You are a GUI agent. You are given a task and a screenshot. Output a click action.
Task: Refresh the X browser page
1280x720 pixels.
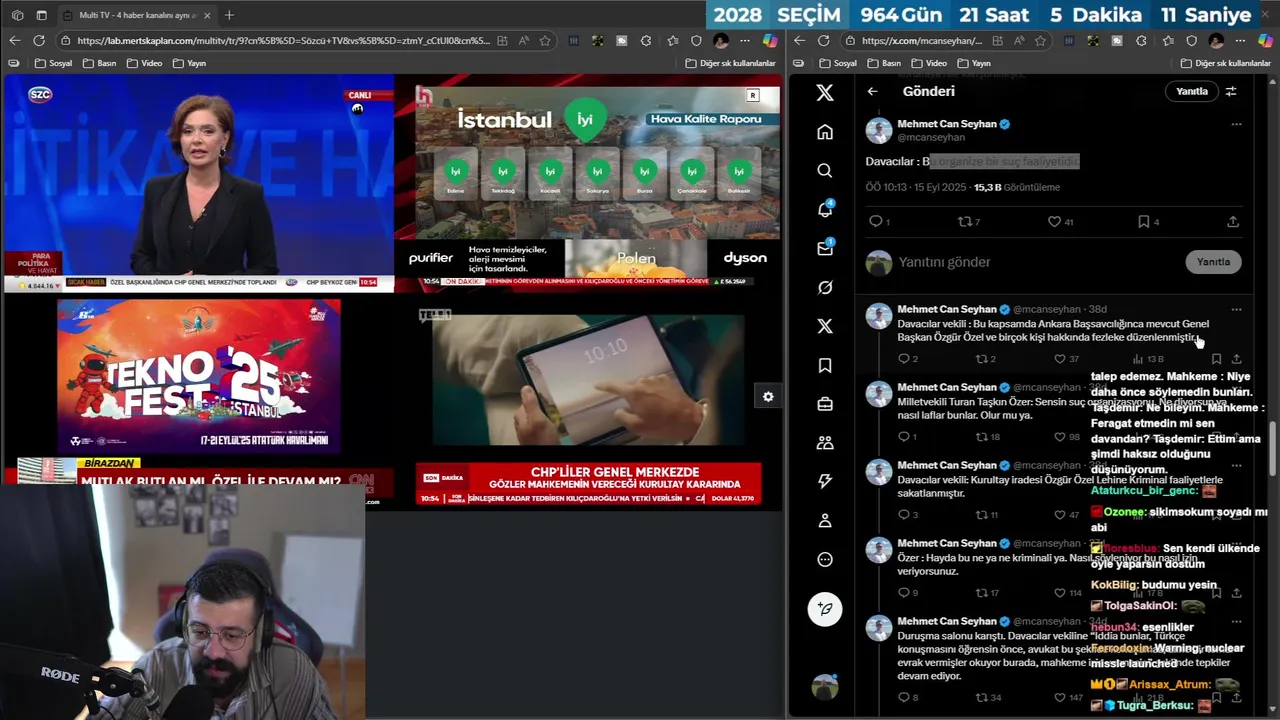(x=823, y=41)
